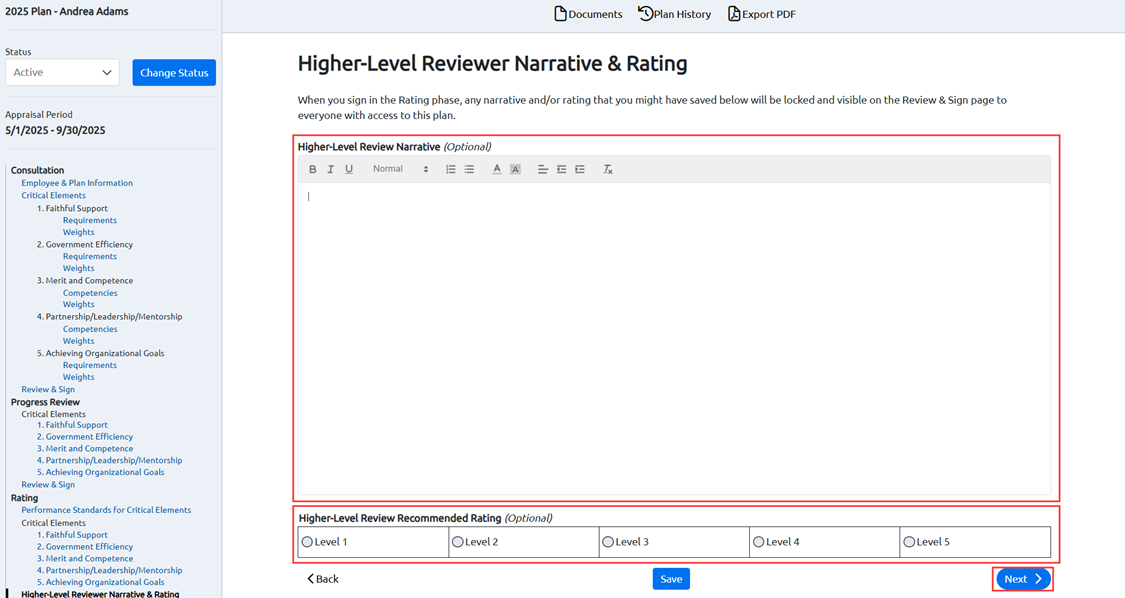Viewport: 1125px width, 598px height.
Task: Open Competencies under Merit and Competence
Action: [90, 293]
